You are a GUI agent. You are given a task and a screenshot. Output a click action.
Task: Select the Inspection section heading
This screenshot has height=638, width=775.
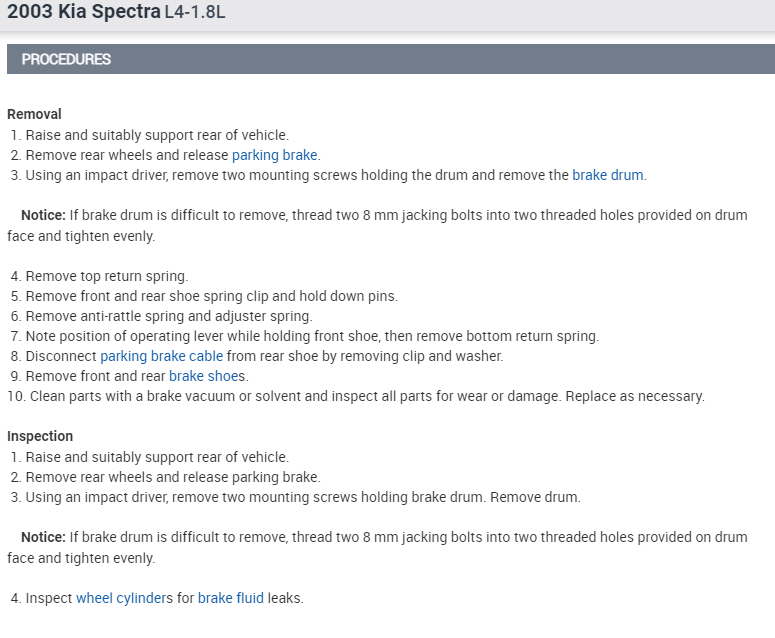[40, 436]
